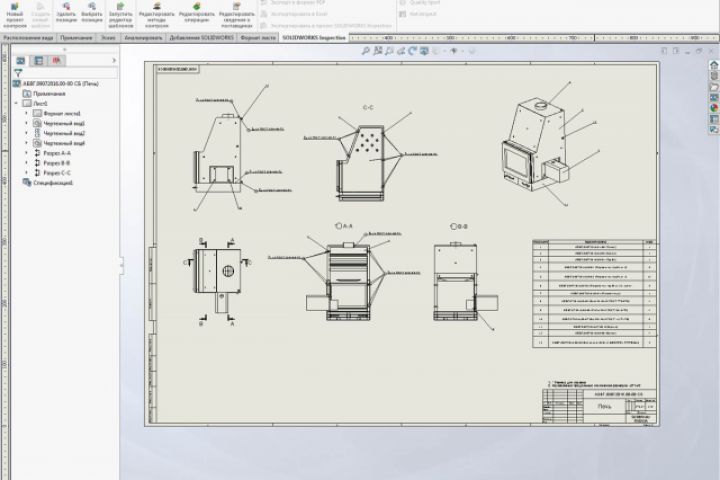Click the title block text Печь
Screen dimensions: 720x480
click(x=604, y=407)
